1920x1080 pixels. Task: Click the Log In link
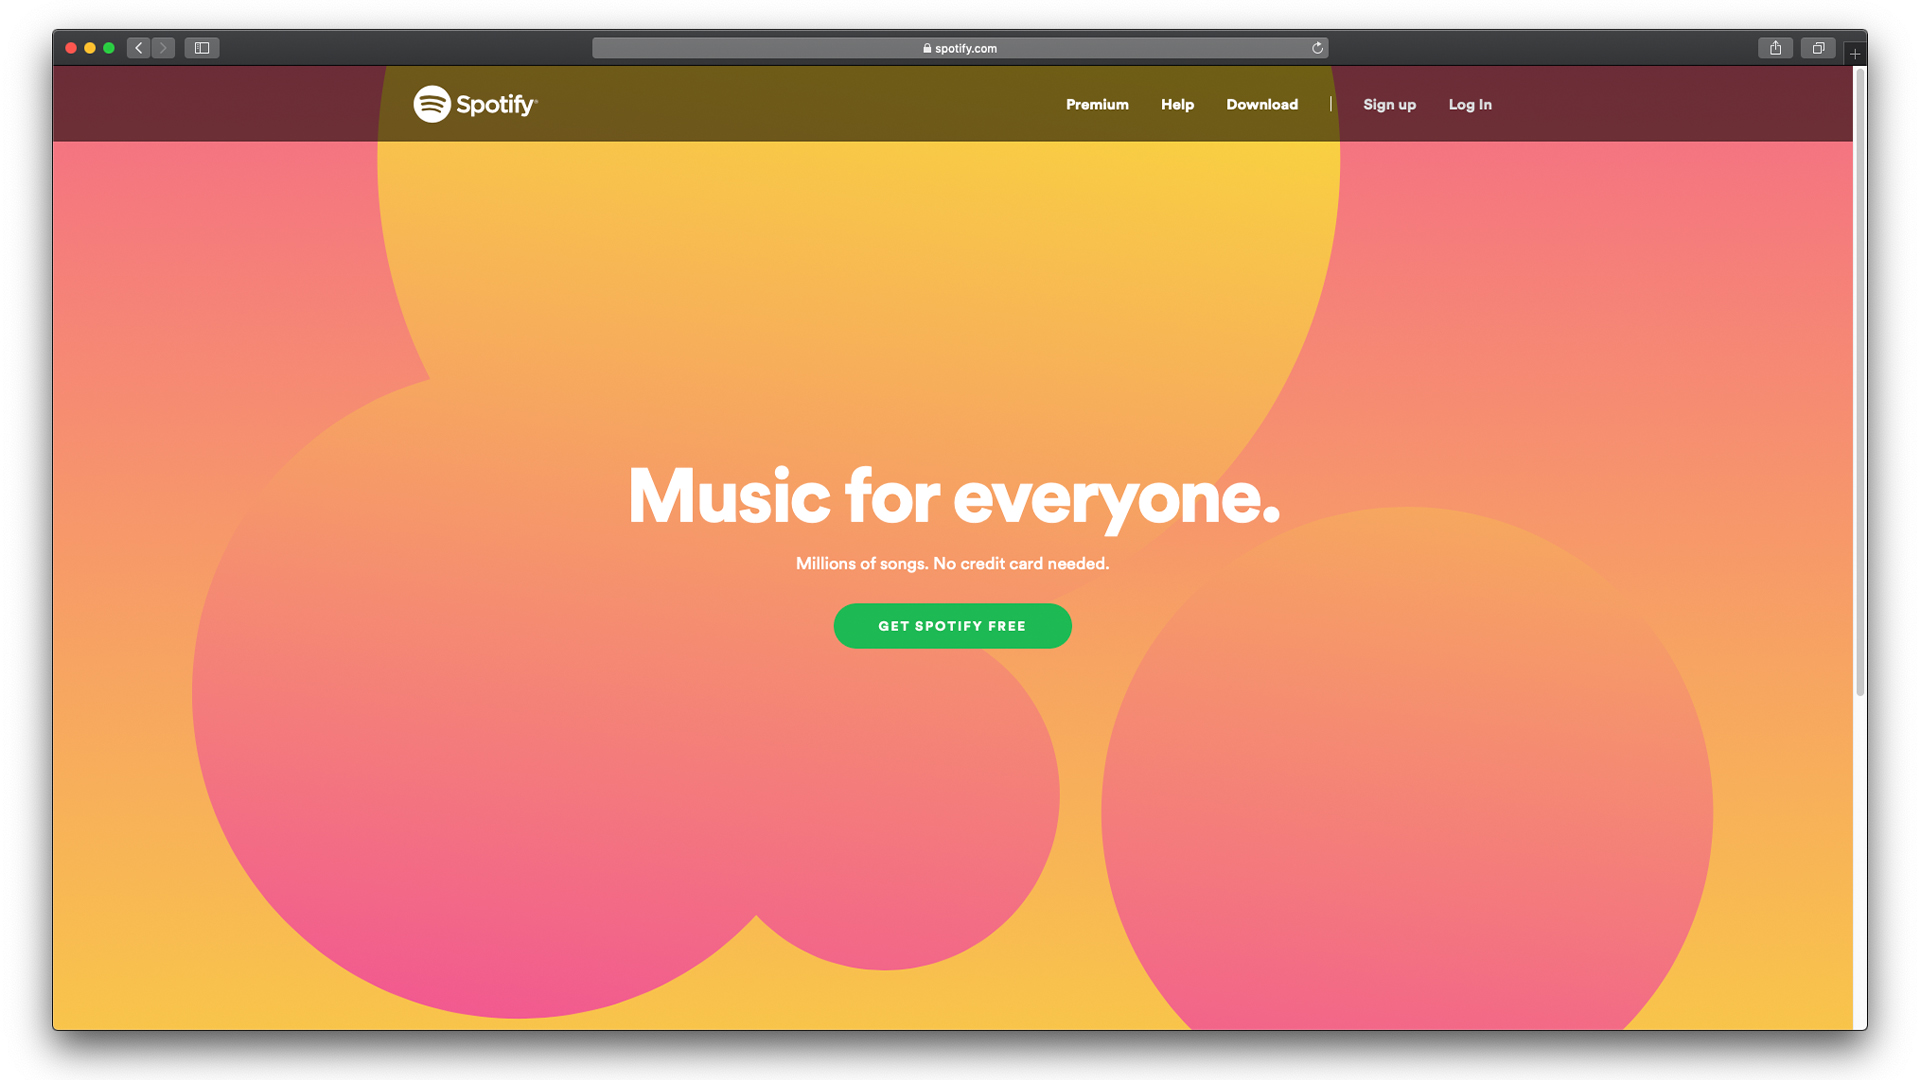coord(1470,104)
